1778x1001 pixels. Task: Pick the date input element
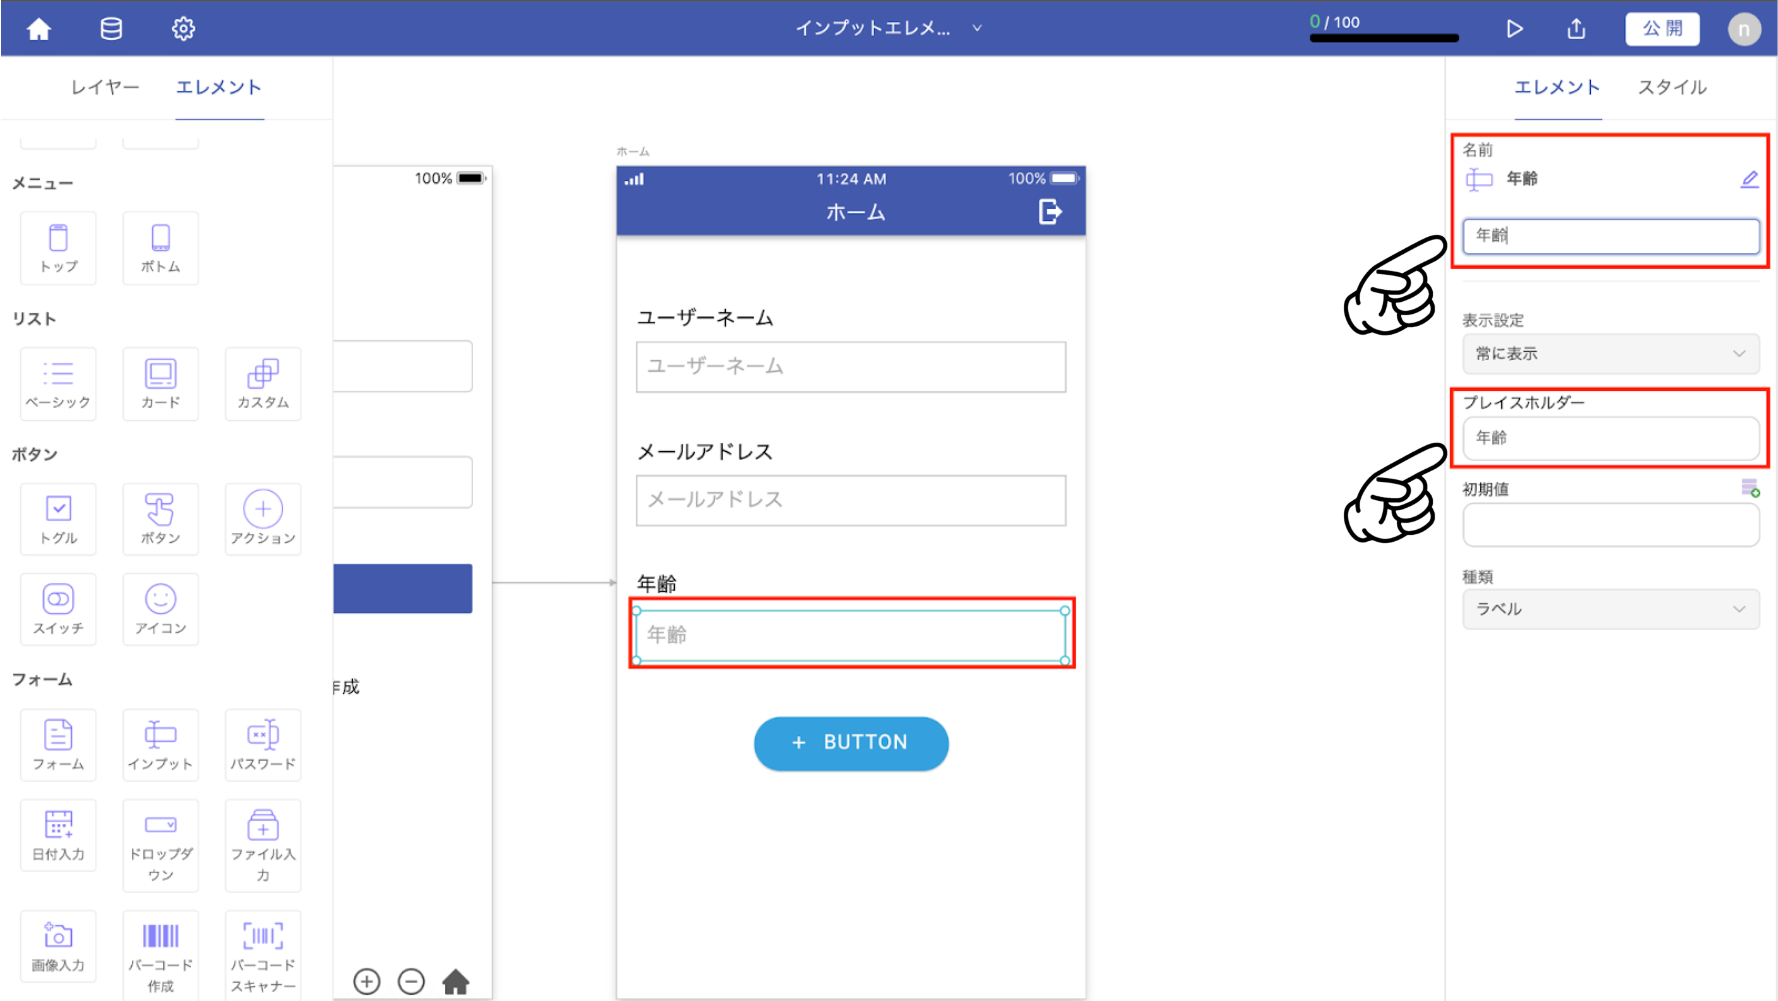point(59,835)
